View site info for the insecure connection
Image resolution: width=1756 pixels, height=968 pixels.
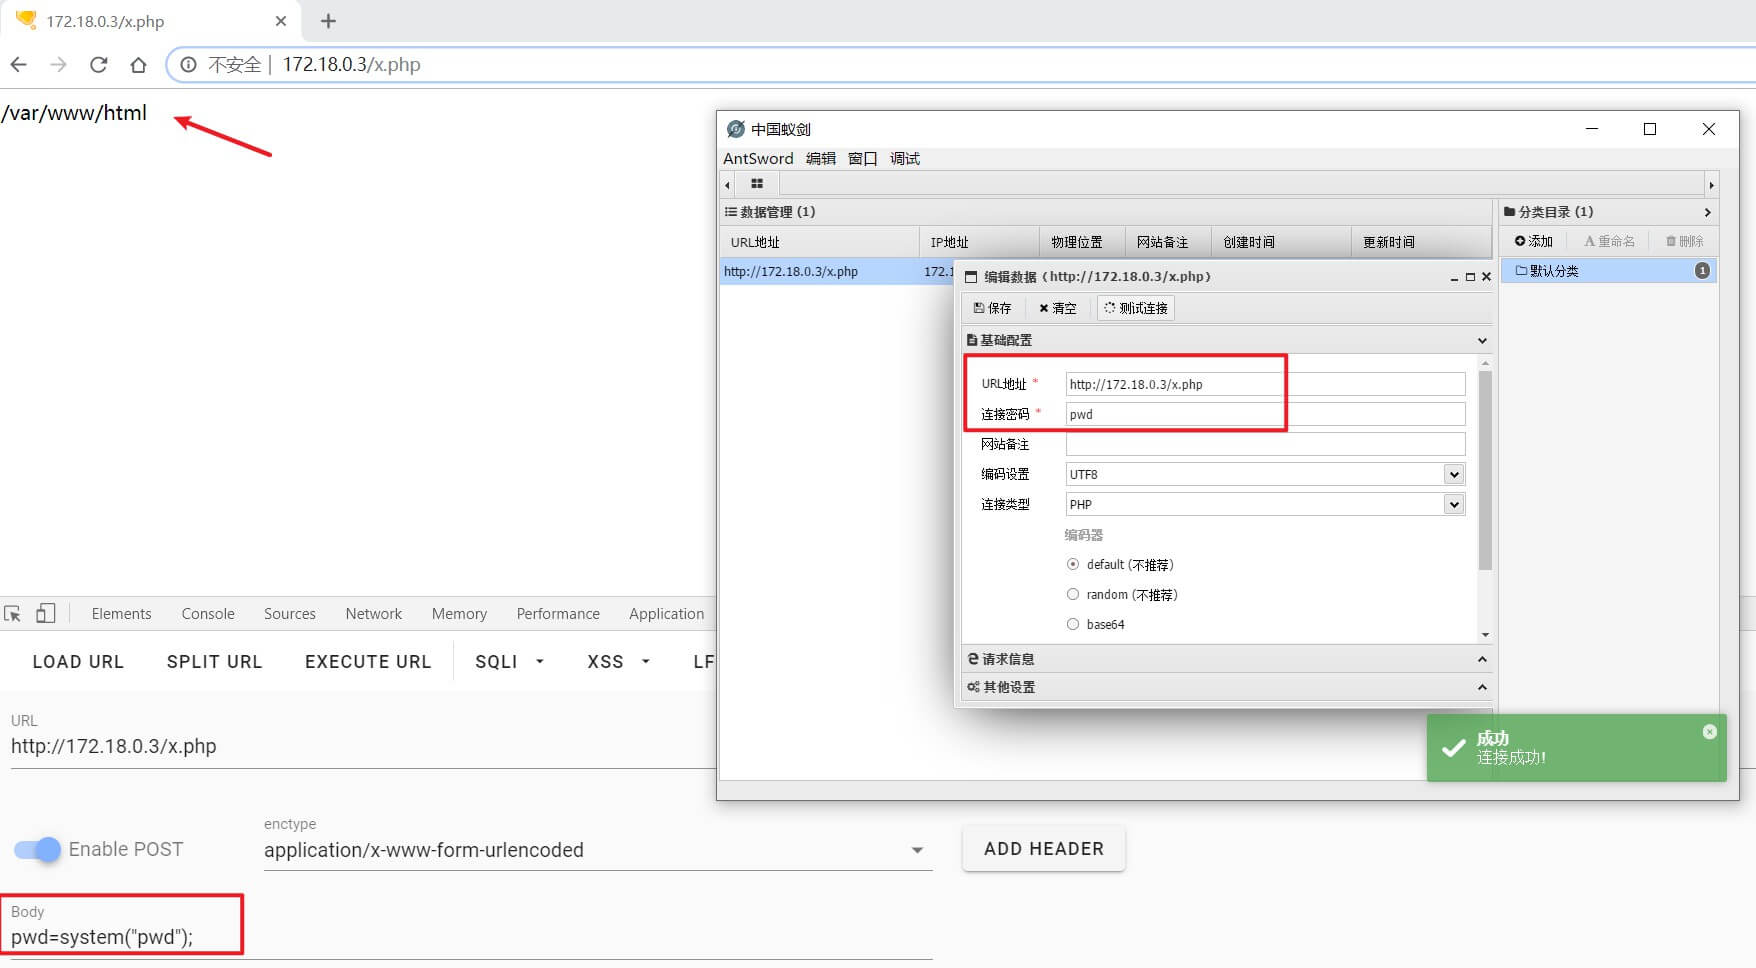[188, 65]
